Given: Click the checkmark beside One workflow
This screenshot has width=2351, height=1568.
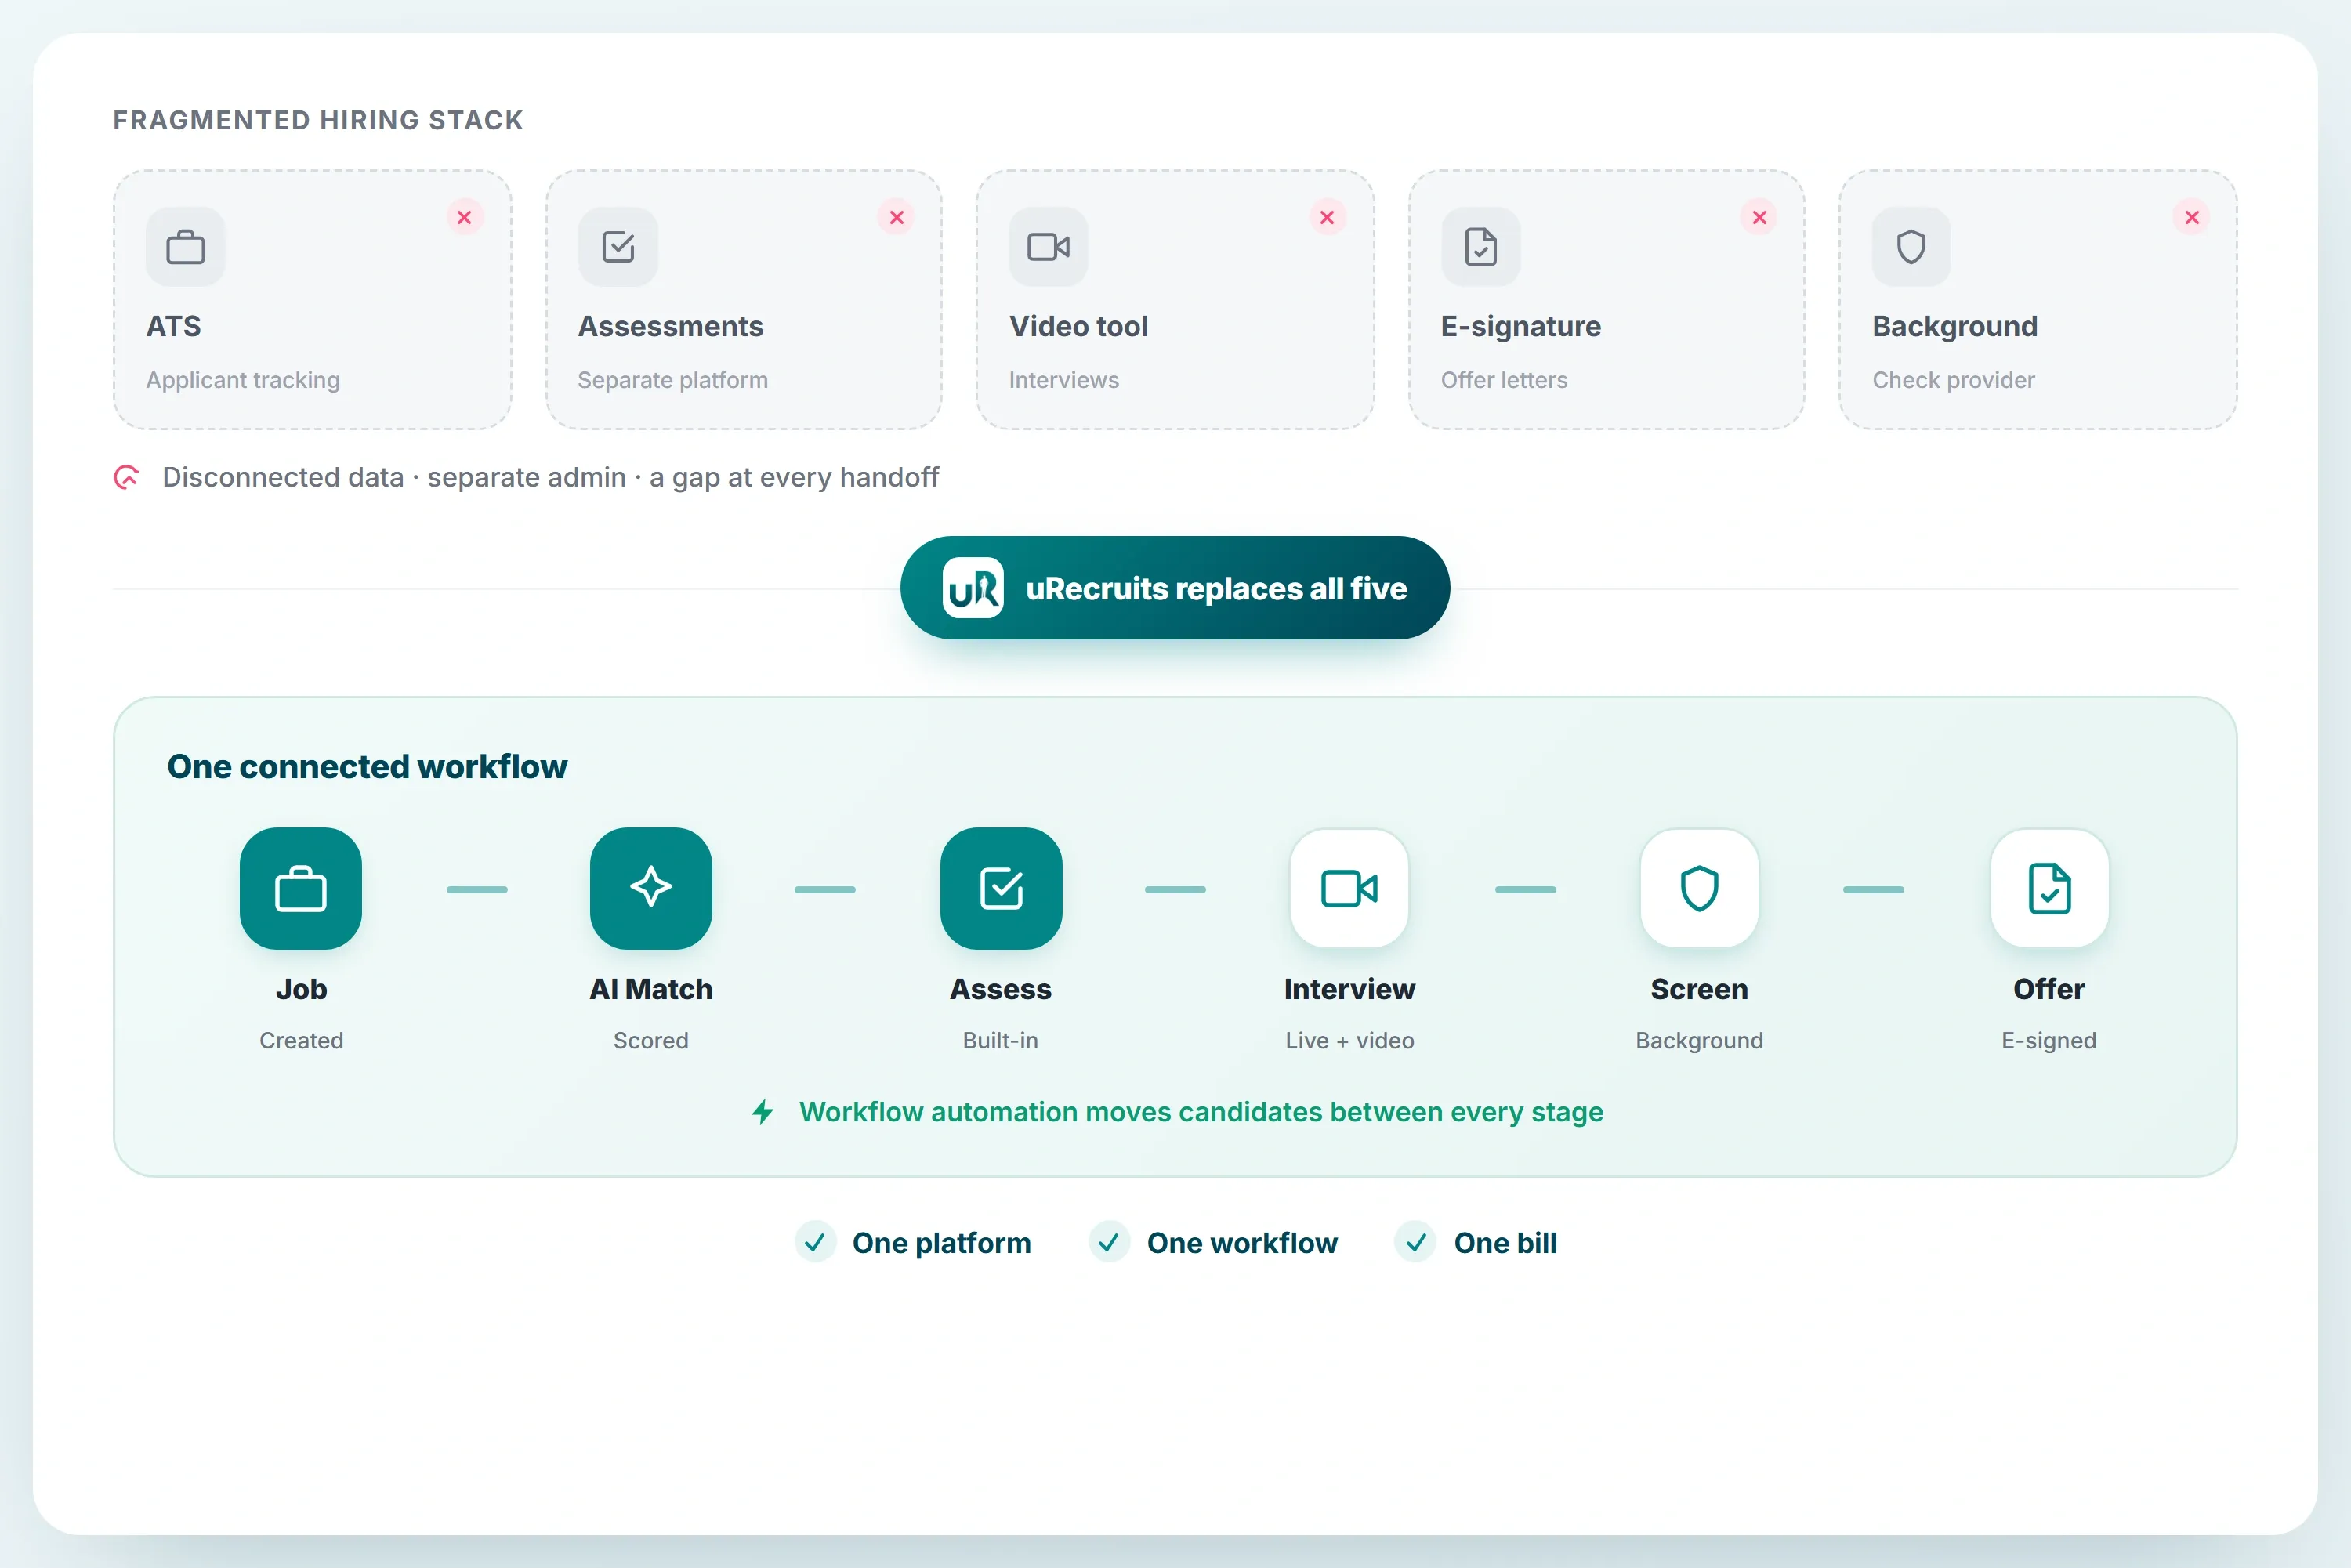Looking at the screenshot, I should point(1109,1242).
